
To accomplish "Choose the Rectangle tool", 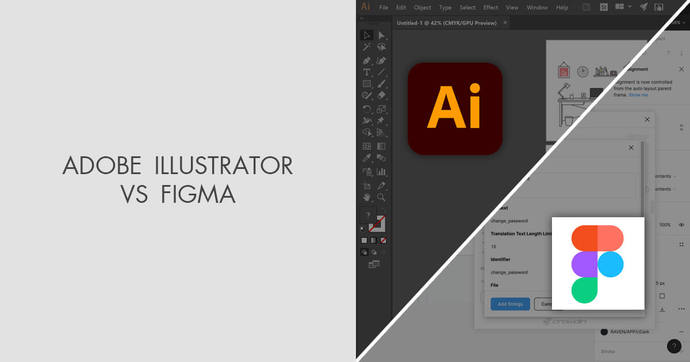I will (x=367, y=84).
